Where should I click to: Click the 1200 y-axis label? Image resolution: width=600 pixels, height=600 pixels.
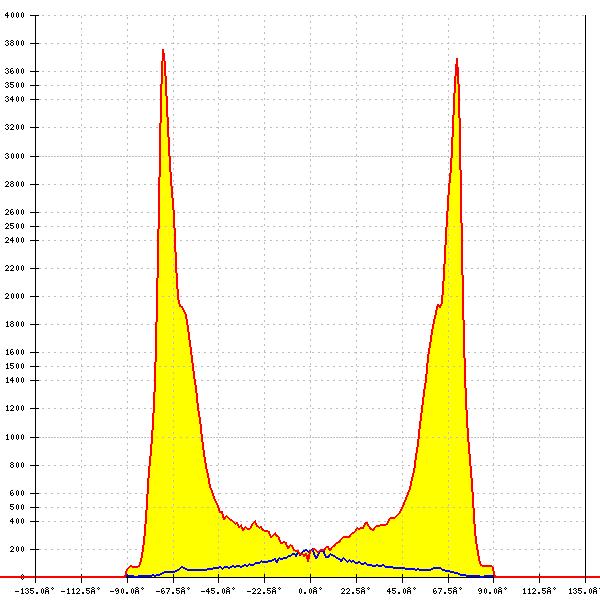[x=15, y=408]
